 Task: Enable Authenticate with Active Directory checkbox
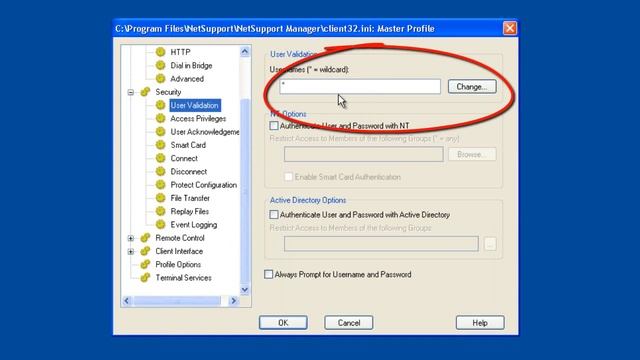click(x=274, y=215)
